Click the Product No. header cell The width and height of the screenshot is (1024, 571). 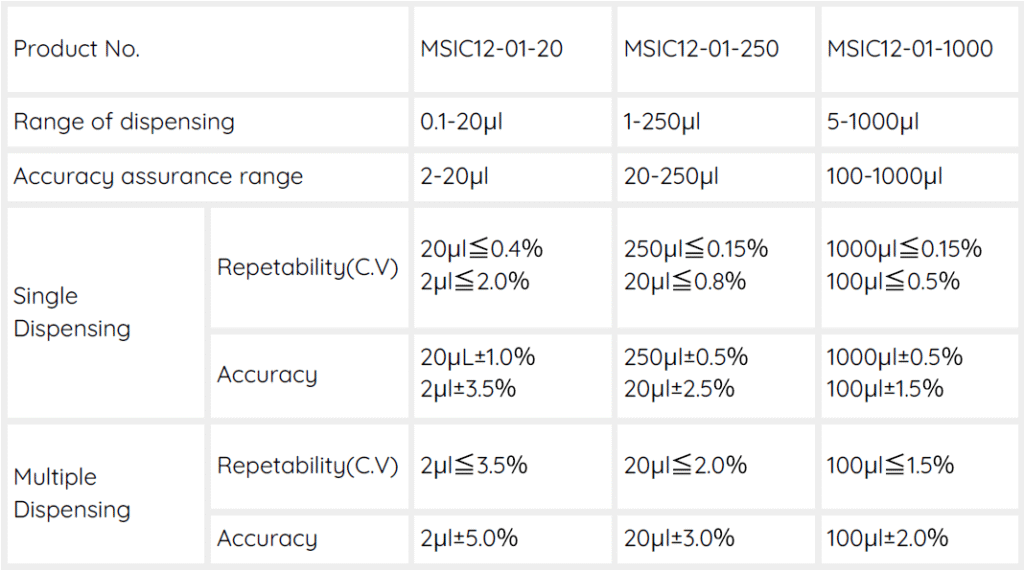click(x=77, y=49)
